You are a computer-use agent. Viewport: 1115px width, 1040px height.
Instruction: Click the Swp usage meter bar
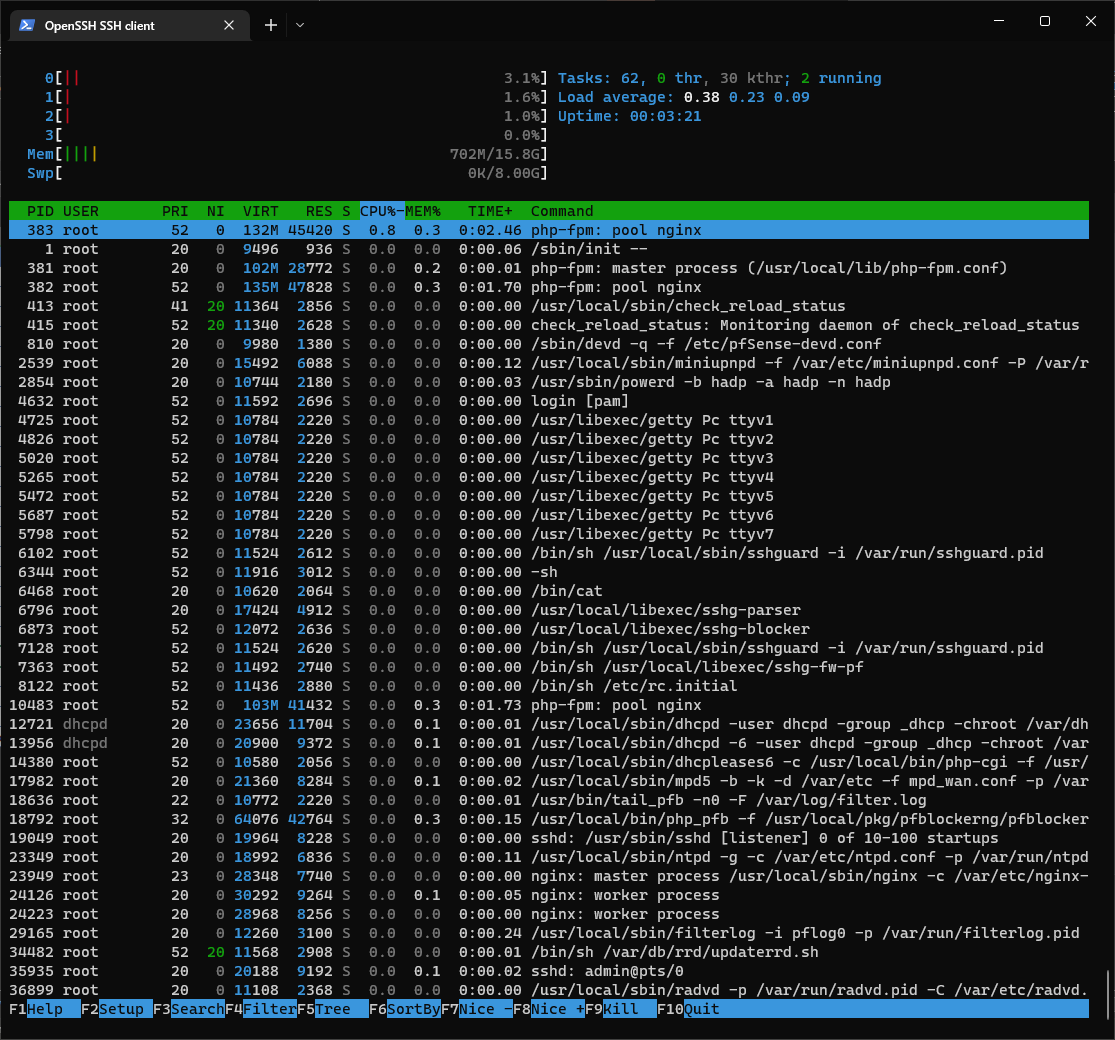point(287,173)
